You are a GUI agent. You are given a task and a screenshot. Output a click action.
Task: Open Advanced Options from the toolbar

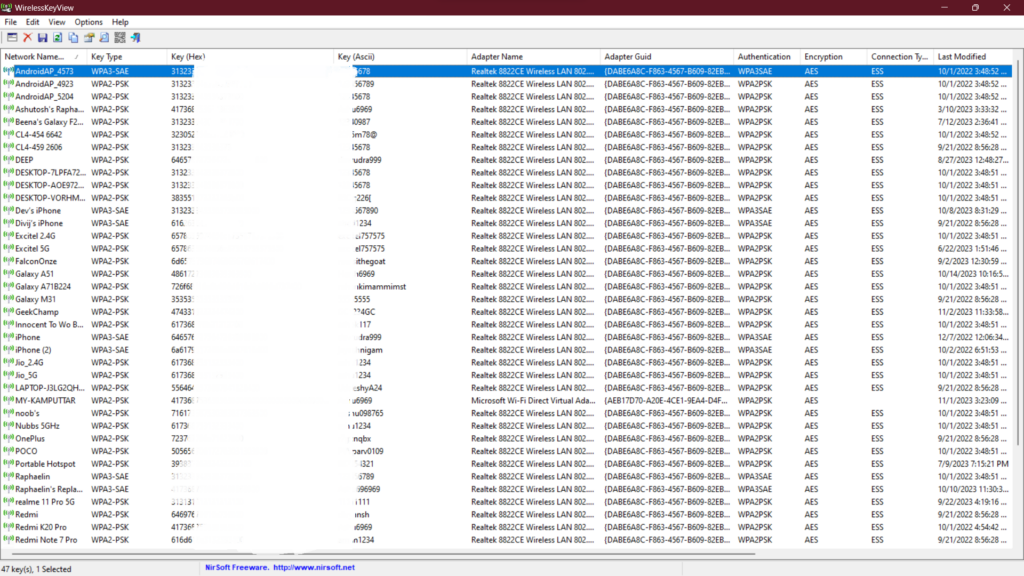(12, 37)
